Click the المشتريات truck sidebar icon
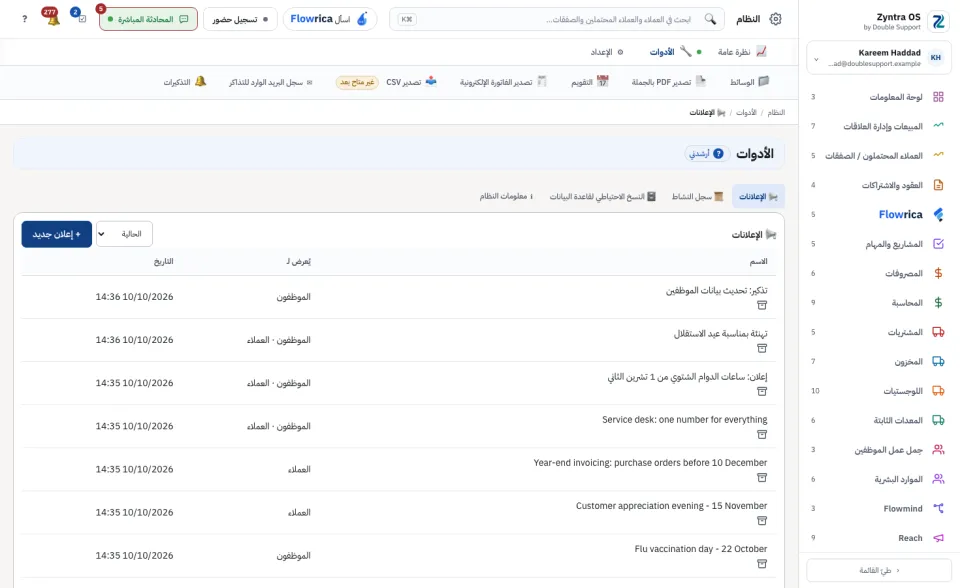The image size is (960, 588). click(x=938, y=332)
